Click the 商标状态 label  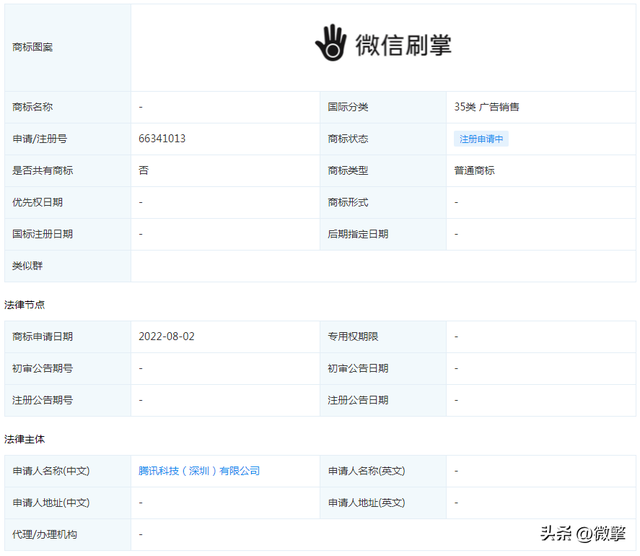coord(348,139)
